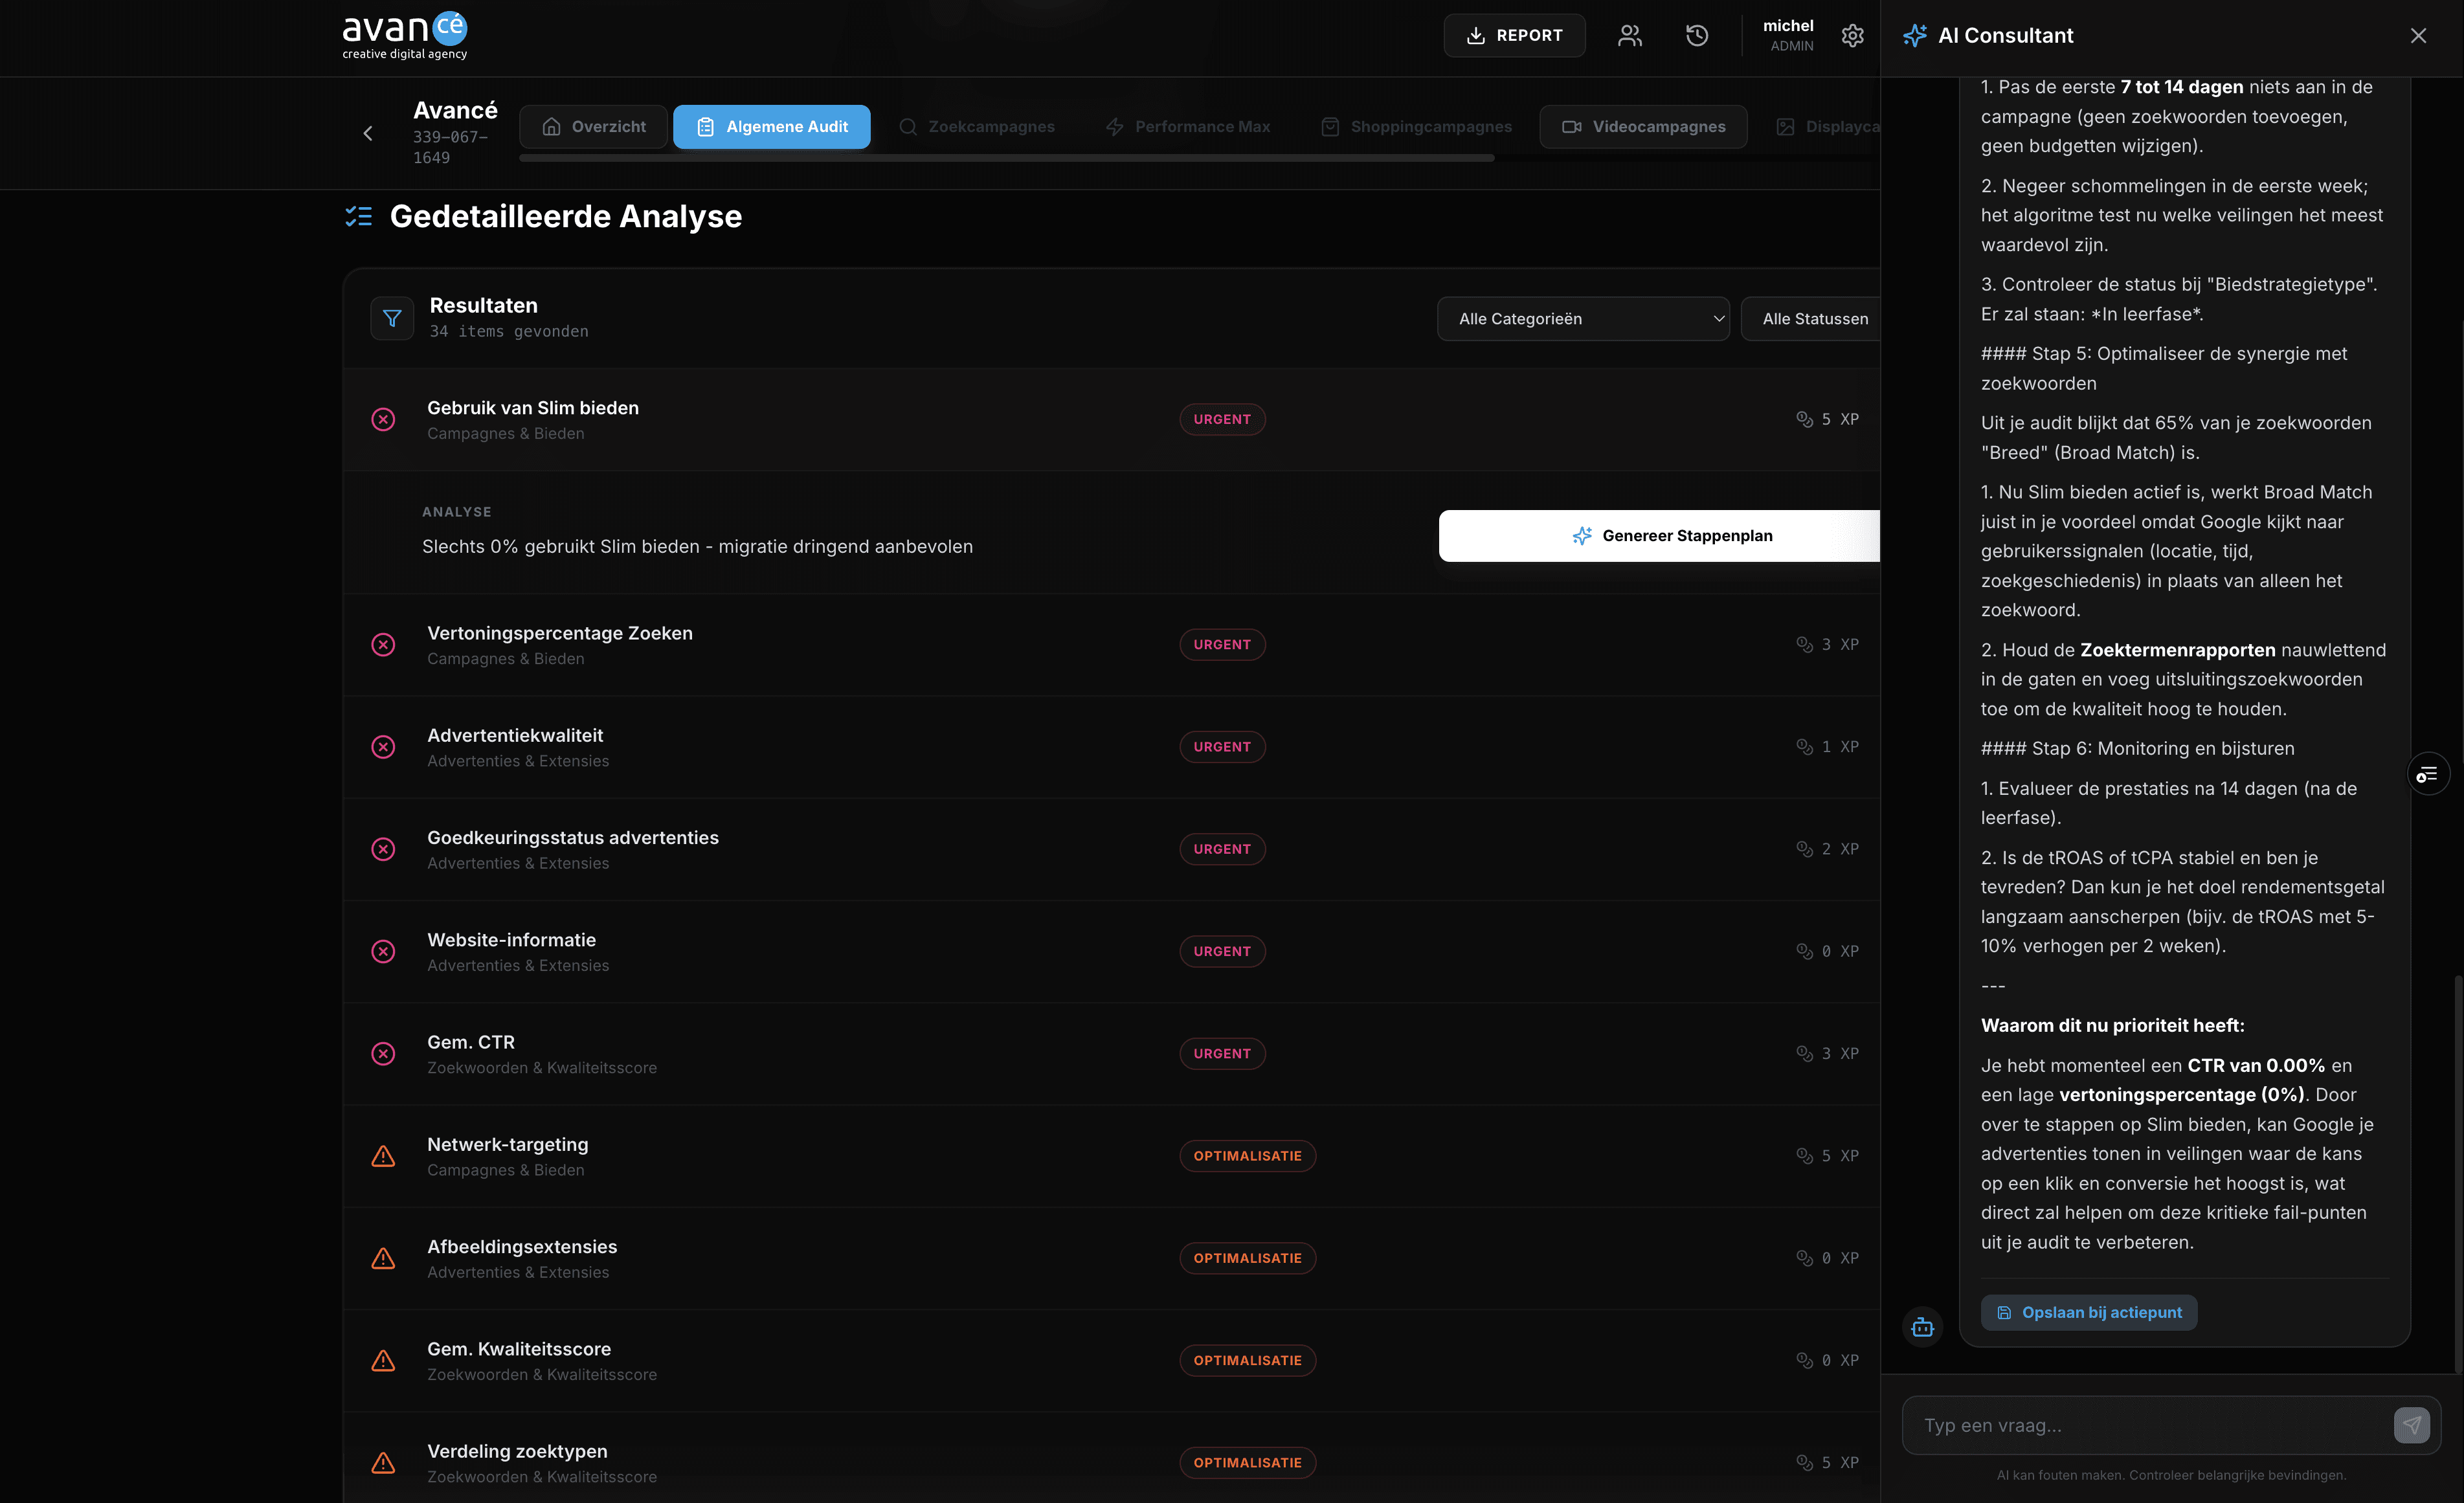The width and height of the screenshot is (2464, 1503).
Task: Switch to the Videocampagnes tab
Action: point(1643,127)
